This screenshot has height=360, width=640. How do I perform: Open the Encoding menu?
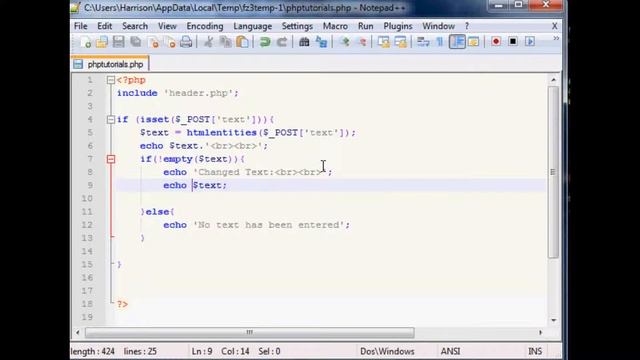point(205,26)
